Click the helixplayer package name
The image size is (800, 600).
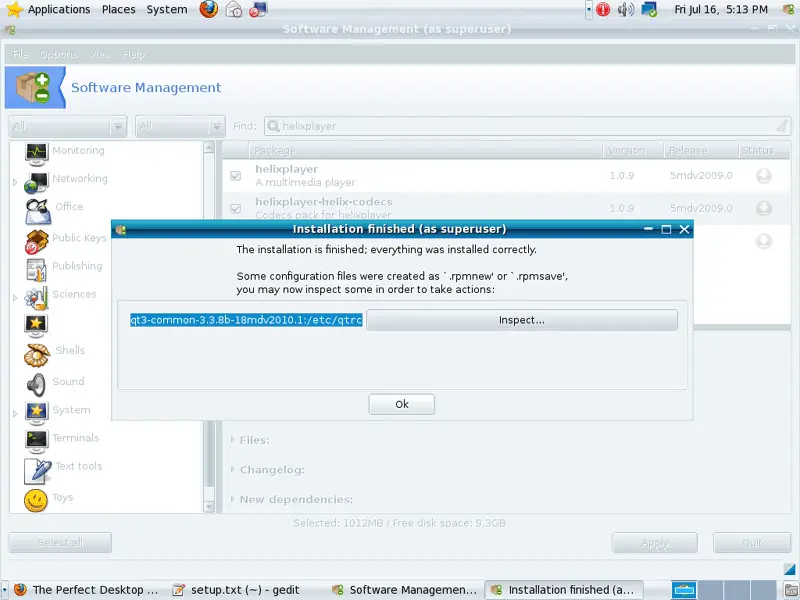(x=286, y=169)
